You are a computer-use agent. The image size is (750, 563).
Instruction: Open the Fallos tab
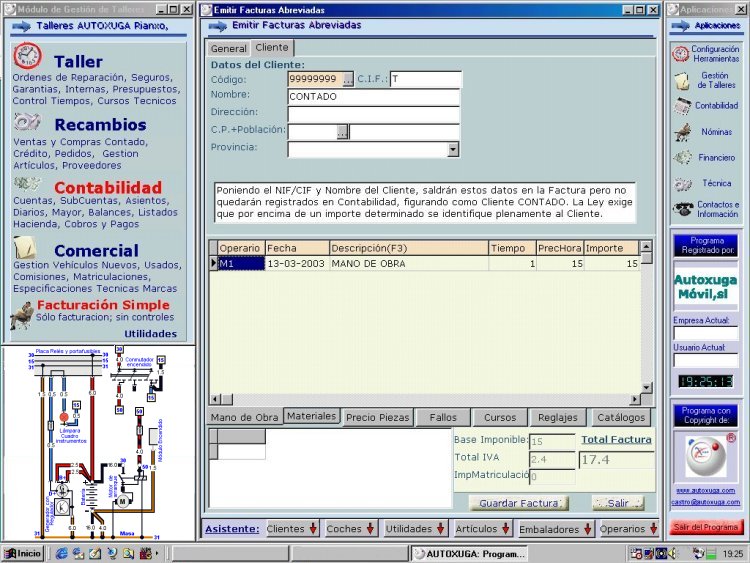(443, 417)
